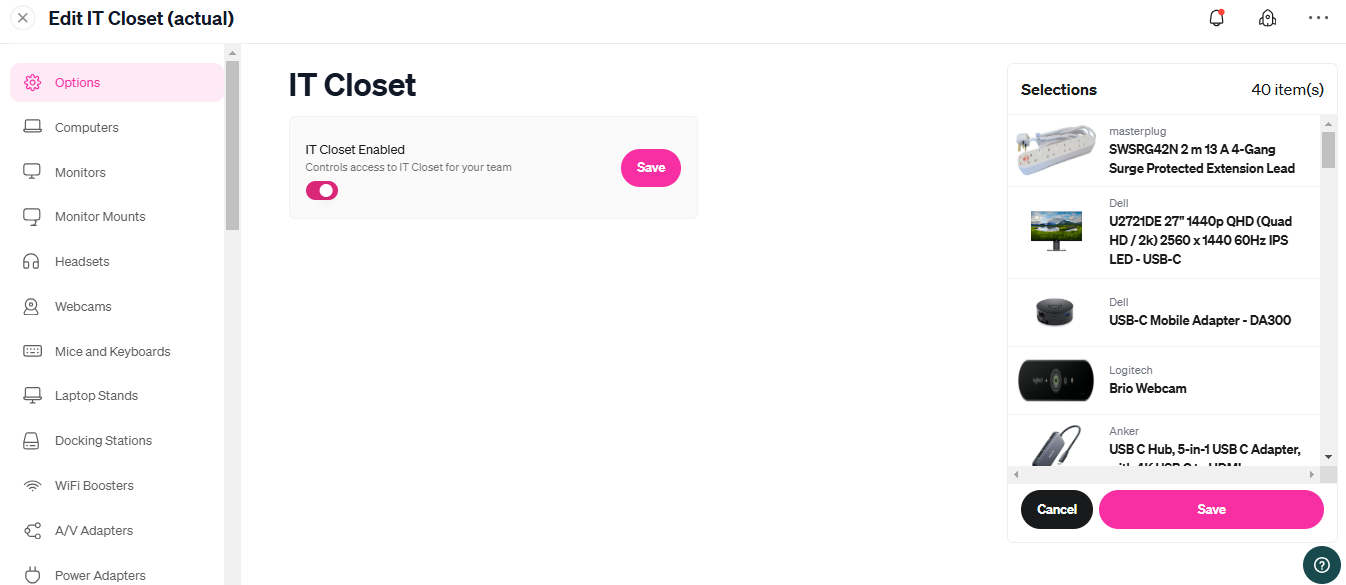This screenshot has height=585, width=1346.
Task: Toggle the Laptop Stands sidebar entry
Action: tap(97, 395)
